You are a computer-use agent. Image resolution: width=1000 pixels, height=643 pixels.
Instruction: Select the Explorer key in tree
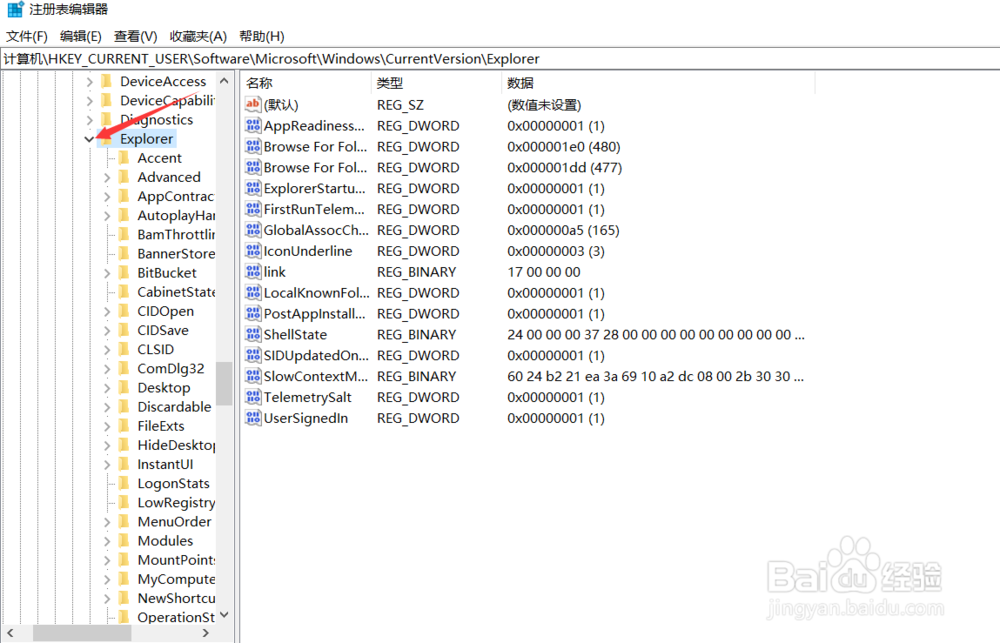coord(146,139)
